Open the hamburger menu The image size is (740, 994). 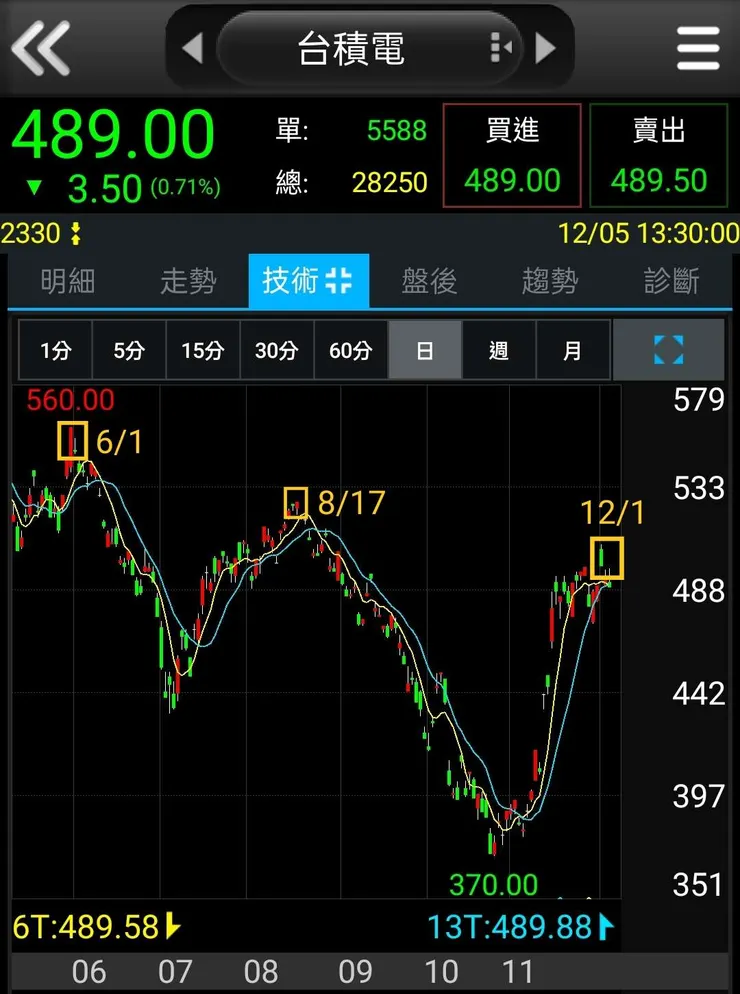(x=698, y=48)
